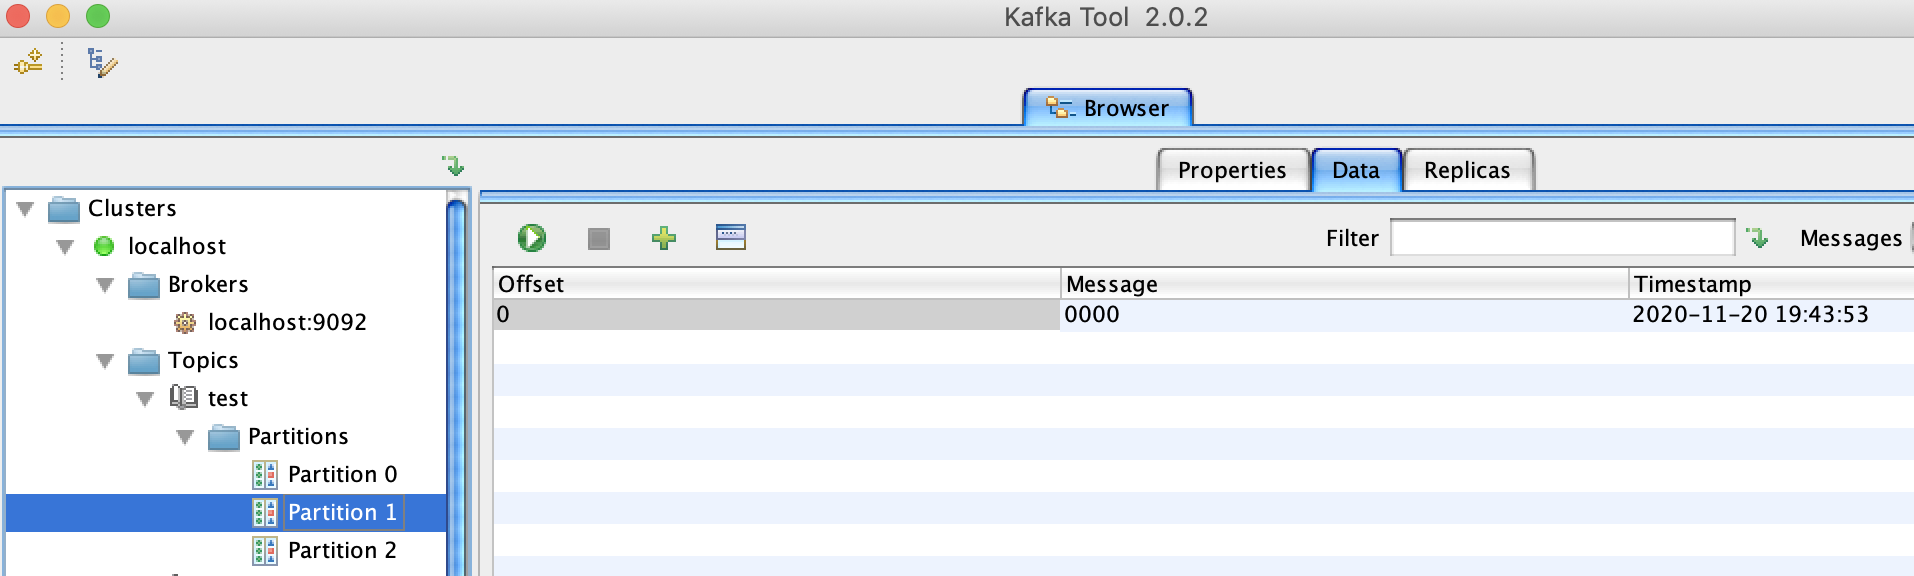Click the Topics folder icon
This screenshot has height=576, width=1914.
tap(144, 361)
